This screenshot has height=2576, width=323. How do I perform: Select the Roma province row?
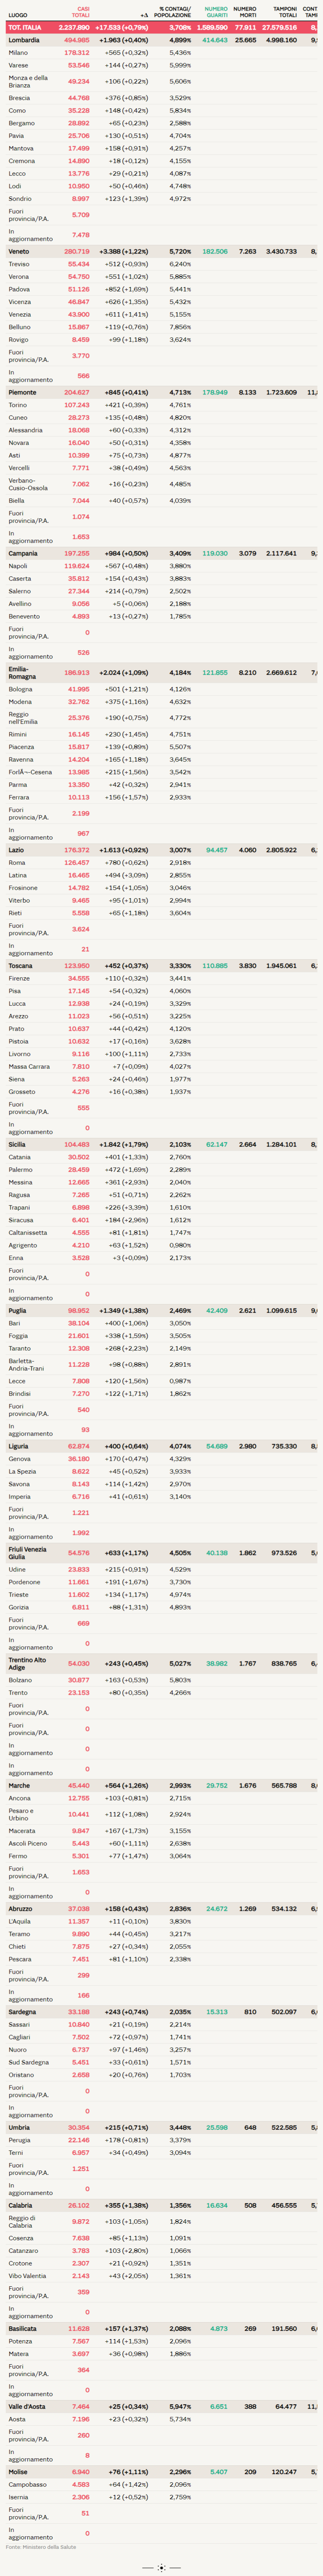tap(17, 863)
